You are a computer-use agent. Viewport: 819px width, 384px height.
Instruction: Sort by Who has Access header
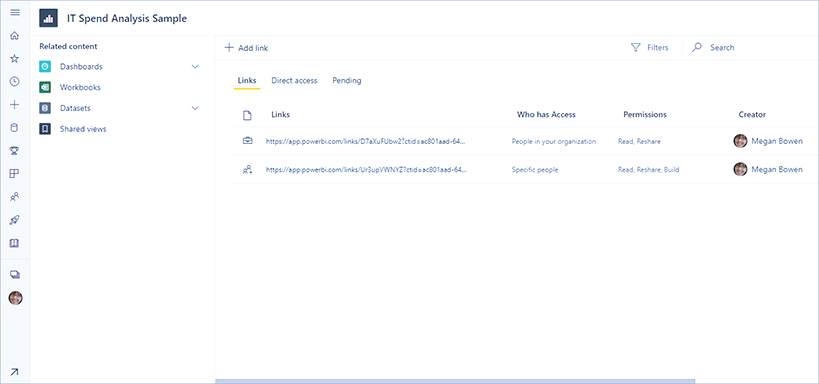(x=546, y=114)
